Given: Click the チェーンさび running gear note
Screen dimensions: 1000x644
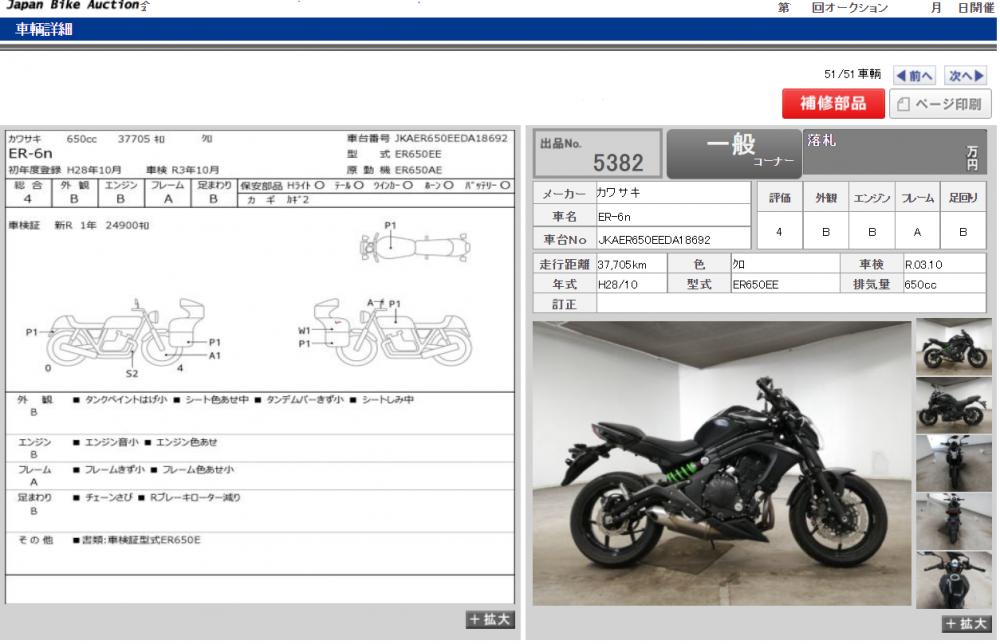Looking at the screenshot, I should pos(108,497).
